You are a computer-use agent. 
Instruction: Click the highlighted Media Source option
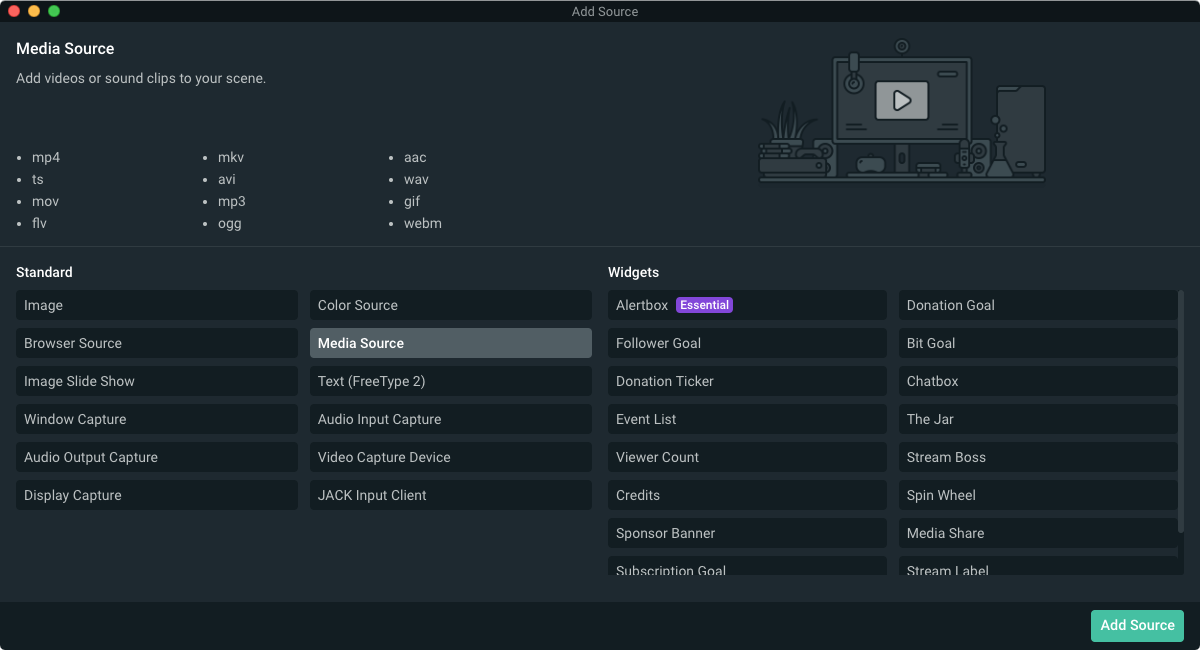tap(450, 343)
